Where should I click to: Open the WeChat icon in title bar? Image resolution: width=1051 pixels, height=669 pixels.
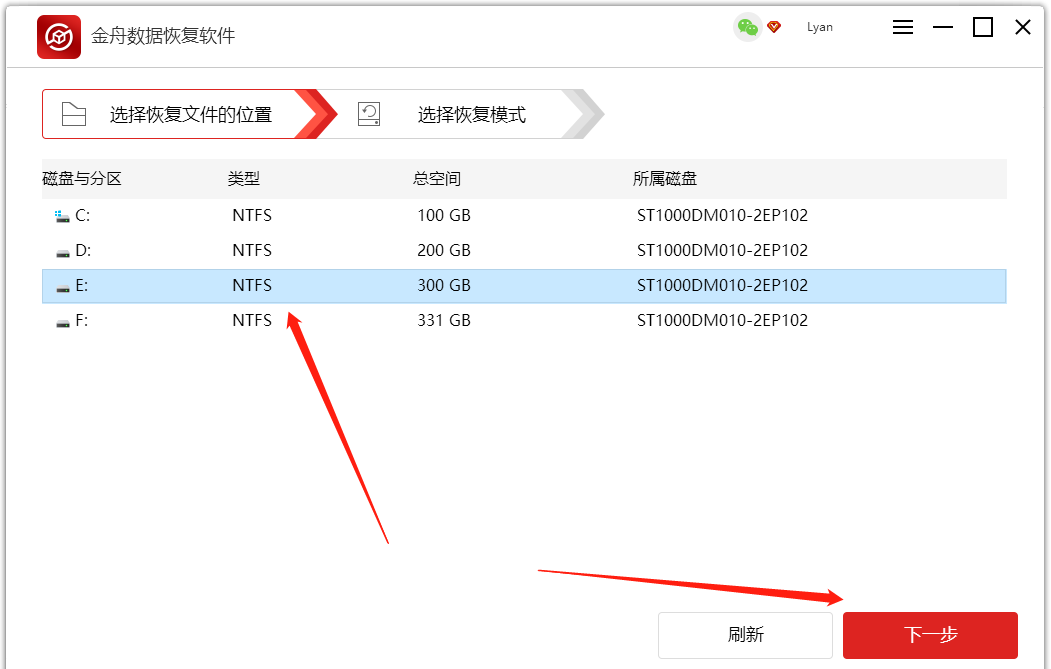point(747,27)
